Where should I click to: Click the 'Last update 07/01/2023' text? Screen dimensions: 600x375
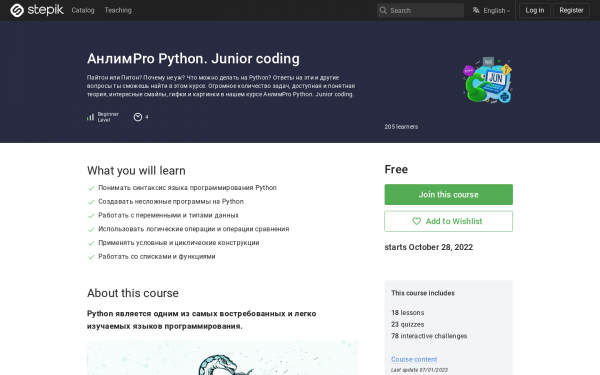[419, 370]
